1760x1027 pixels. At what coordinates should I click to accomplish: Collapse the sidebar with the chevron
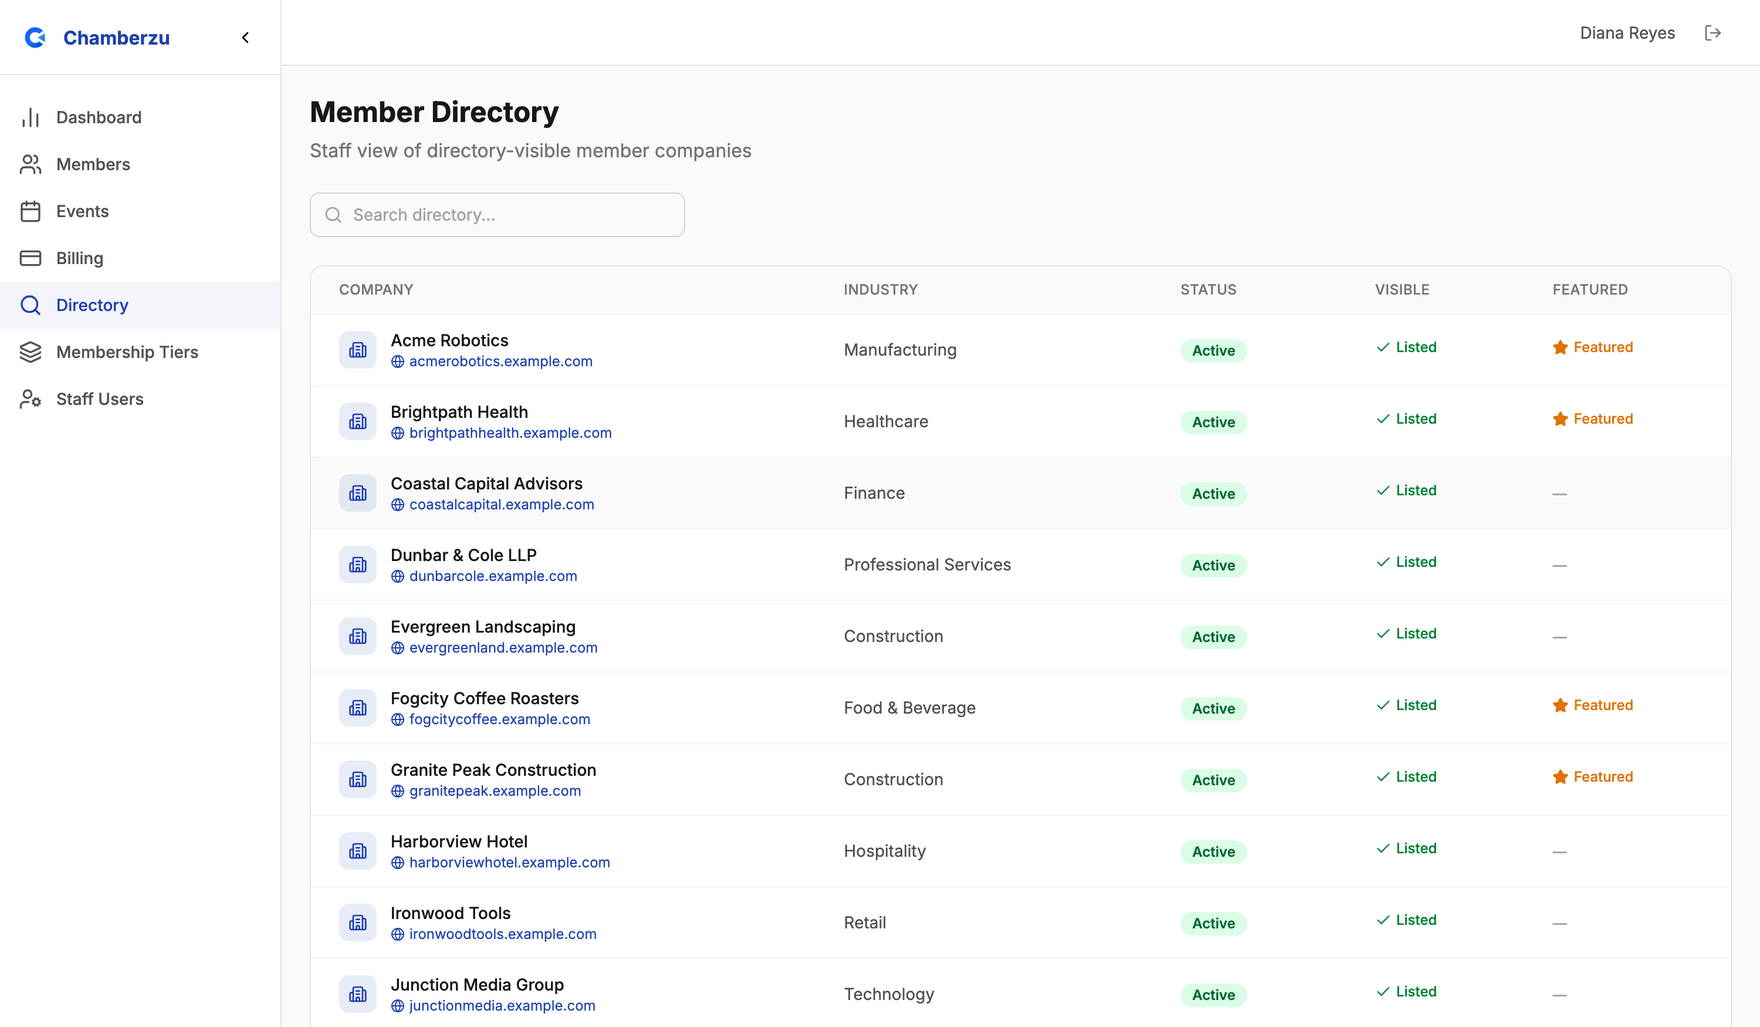point(245,37)
